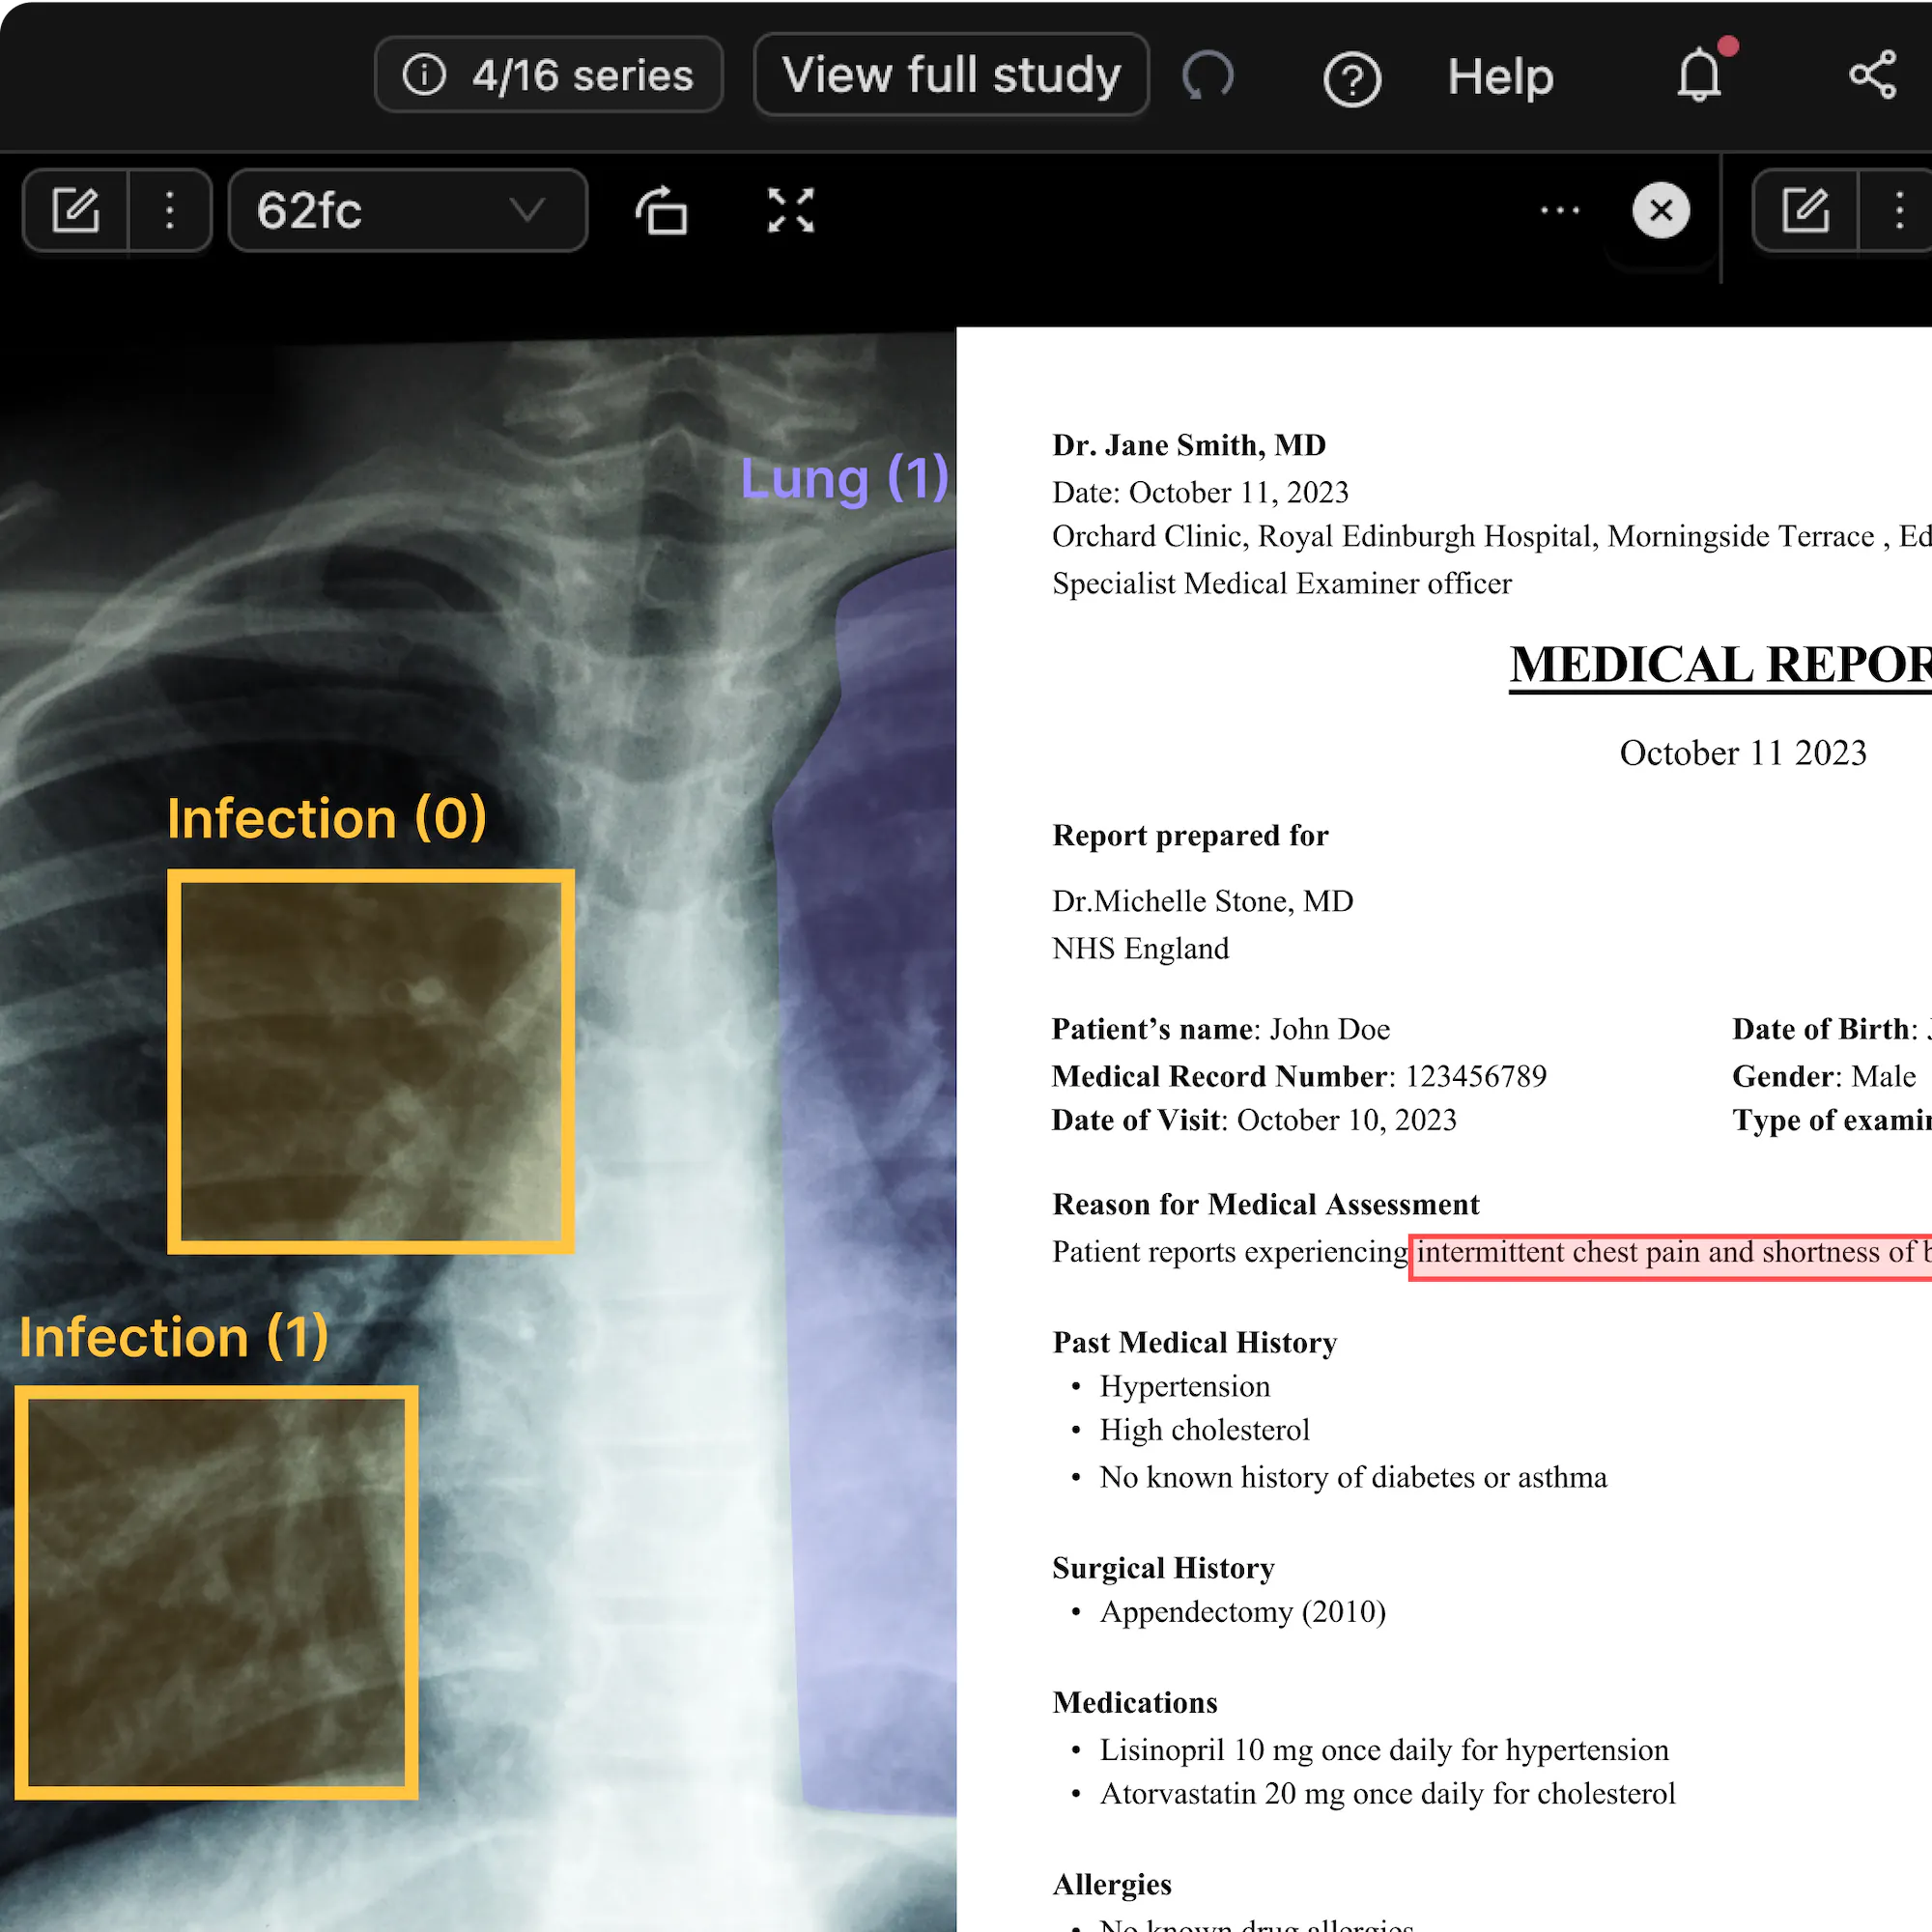The height and width of the screenshot is (1932, 1932).
Task: Click the 'Surgical History' heading
Action: click(x=1163, y=1567)
